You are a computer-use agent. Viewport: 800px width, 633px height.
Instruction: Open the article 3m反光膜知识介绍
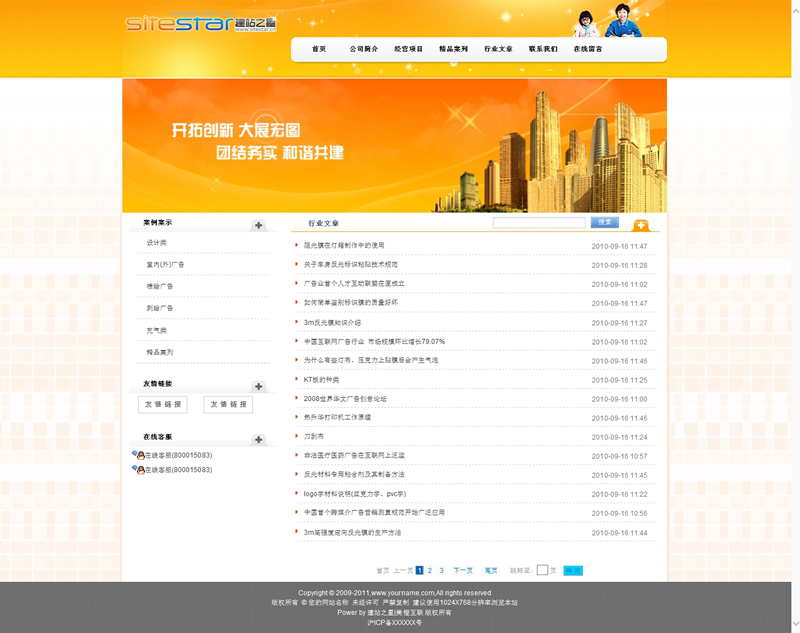coord(332,323)
